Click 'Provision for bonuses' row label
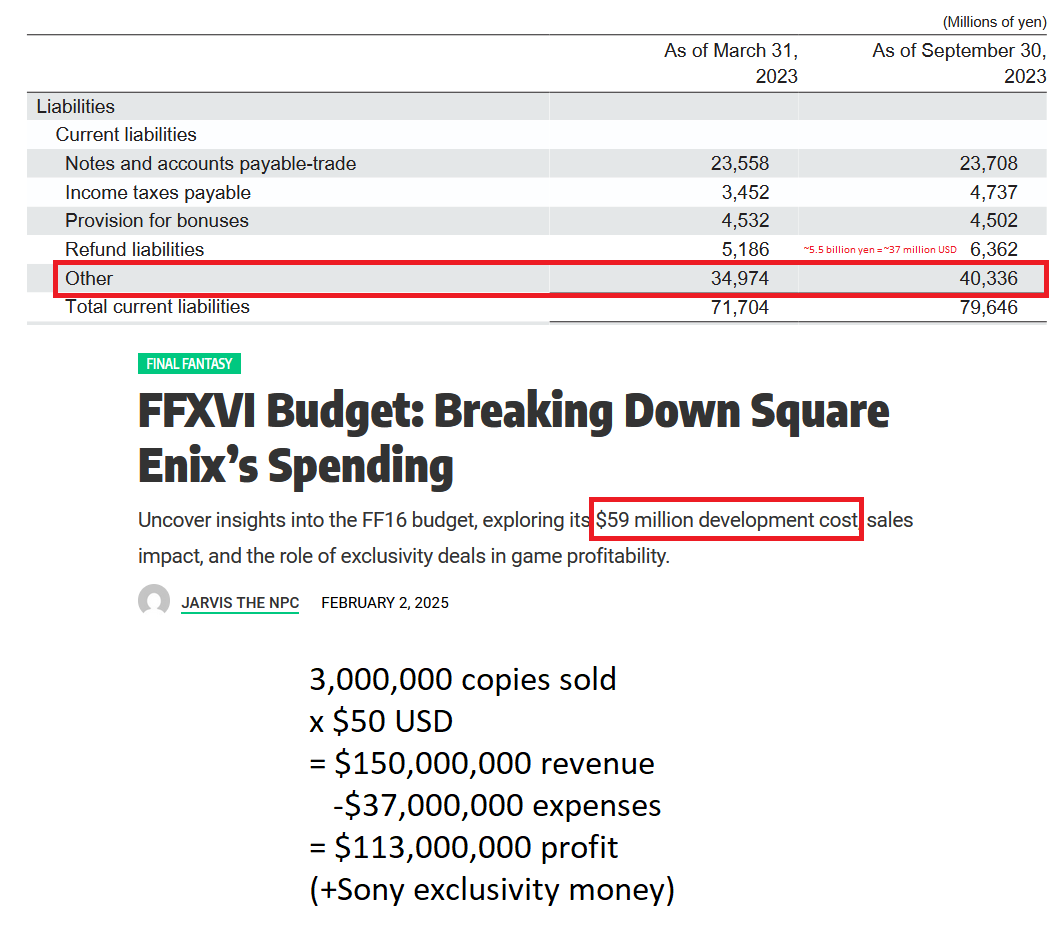Screen dimensions: 1062x944 tap(156, 221)
